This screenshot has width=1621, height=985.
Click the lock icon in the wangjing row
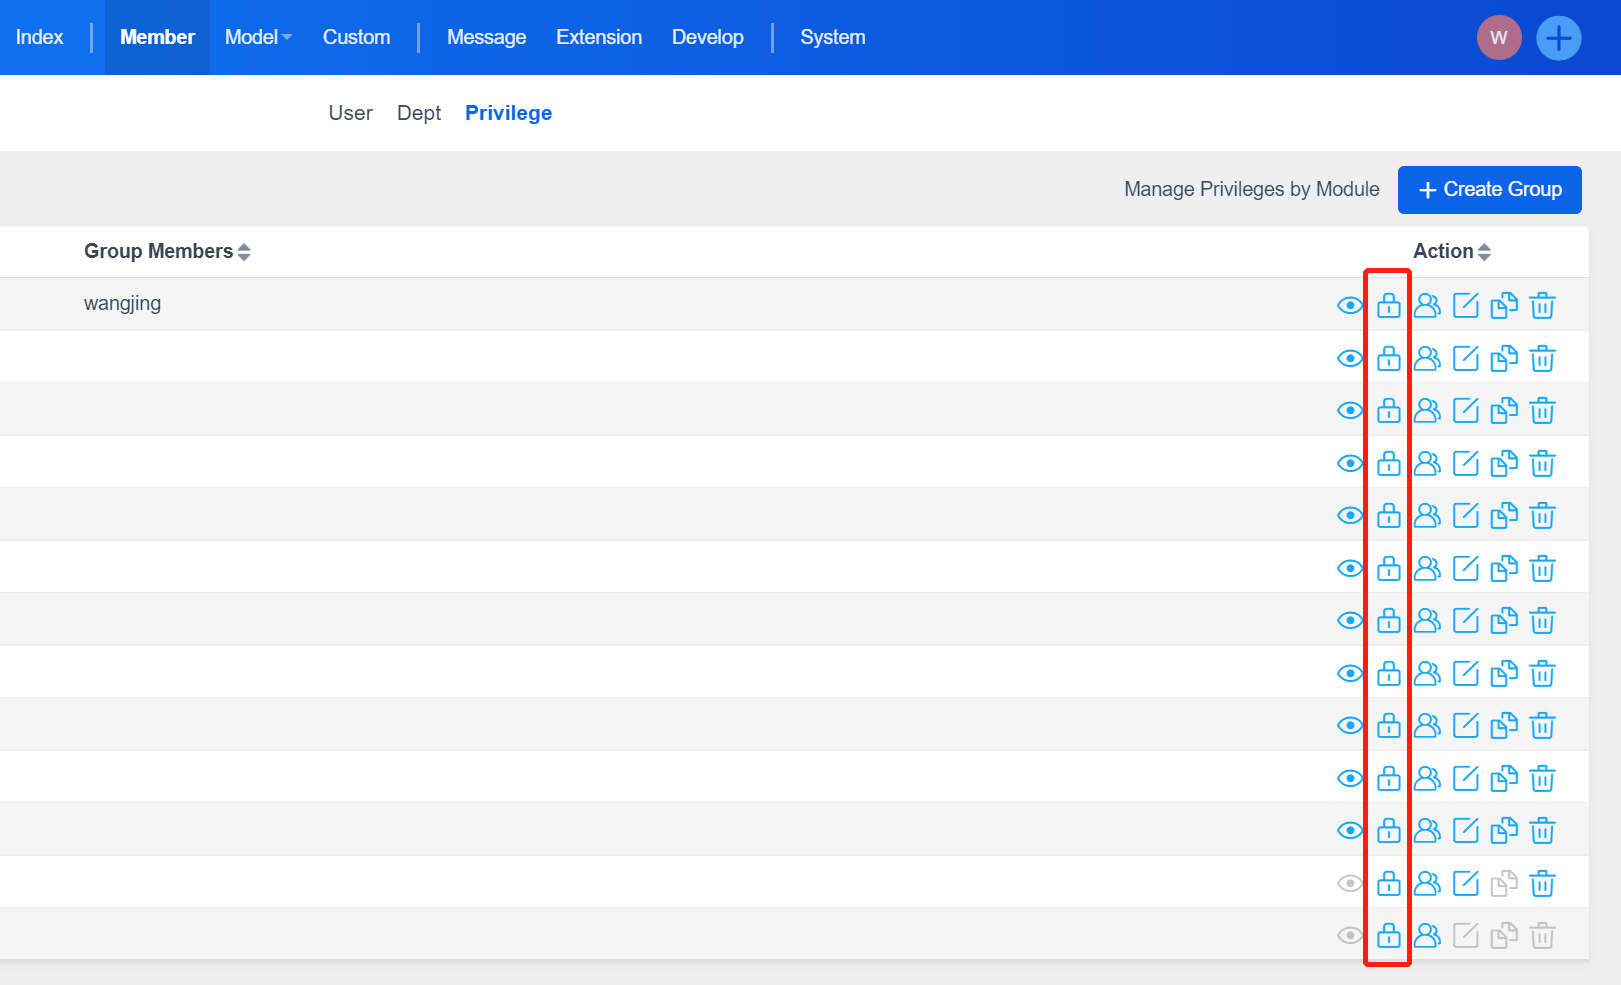click(x=1388, y=305)
